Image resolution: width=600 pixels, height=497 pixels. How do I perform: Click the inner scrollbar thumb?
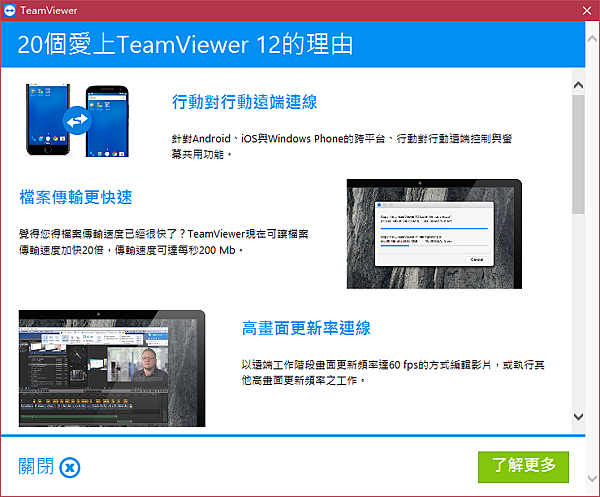click(x=578, y=155)
